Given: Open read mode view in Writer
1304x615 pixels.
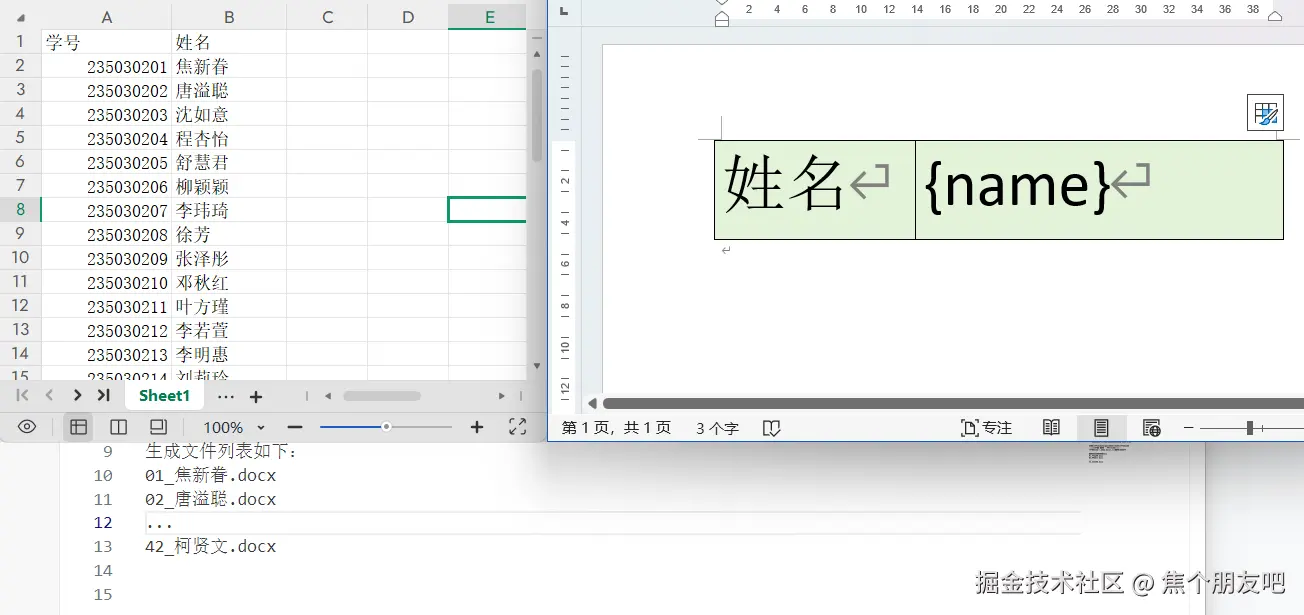Looking at the screenshot, I should (1050, 427).
